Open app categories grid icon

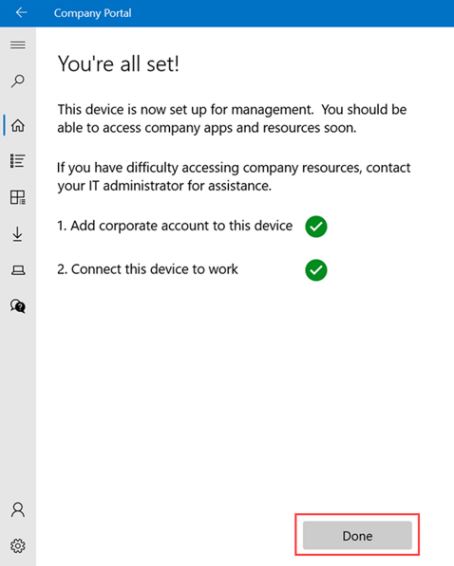tap(18, 197)
